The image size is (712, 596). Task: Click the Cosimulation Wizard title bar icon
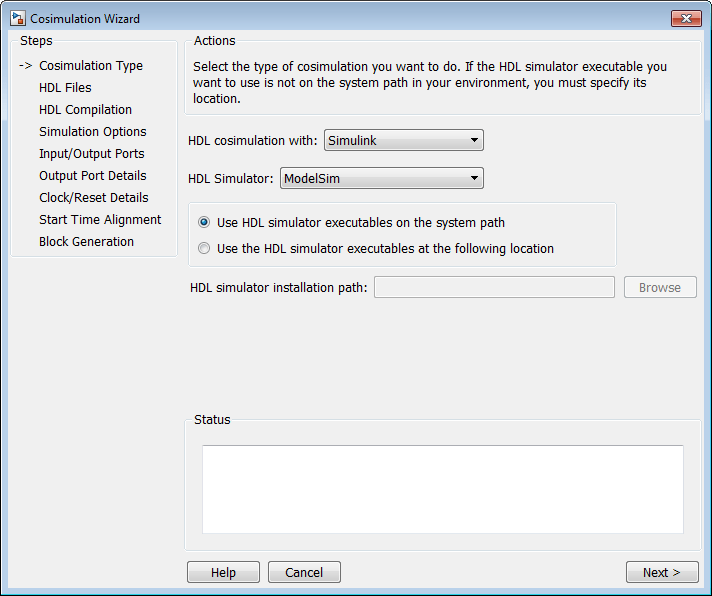[17, 19]
